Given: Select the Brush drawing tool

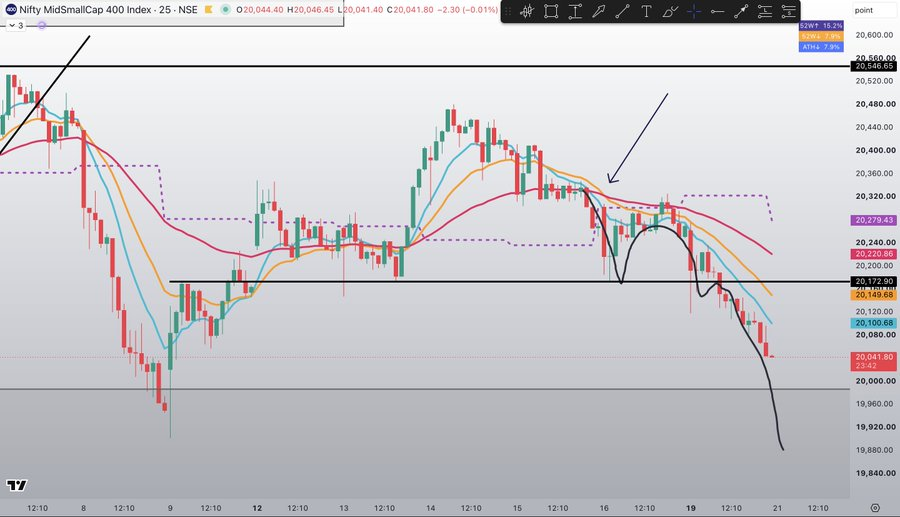Looking at the screenshot, I should (x=670, y=11).
